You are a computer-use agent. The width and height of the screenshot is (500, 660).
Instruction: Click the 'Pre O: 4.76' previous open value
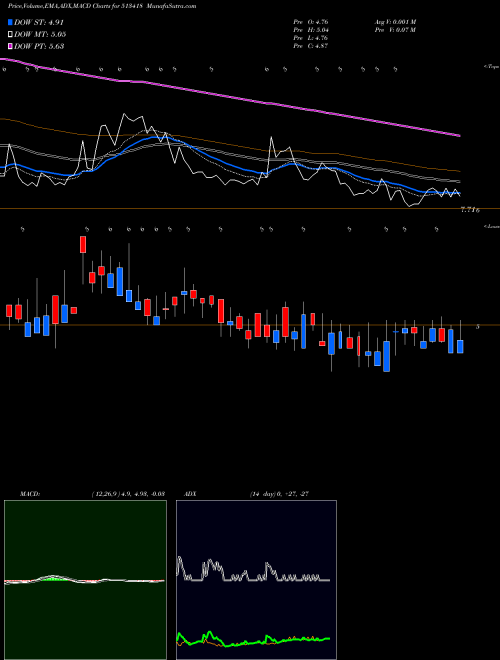pyautogui.click(x=311, y=21)
